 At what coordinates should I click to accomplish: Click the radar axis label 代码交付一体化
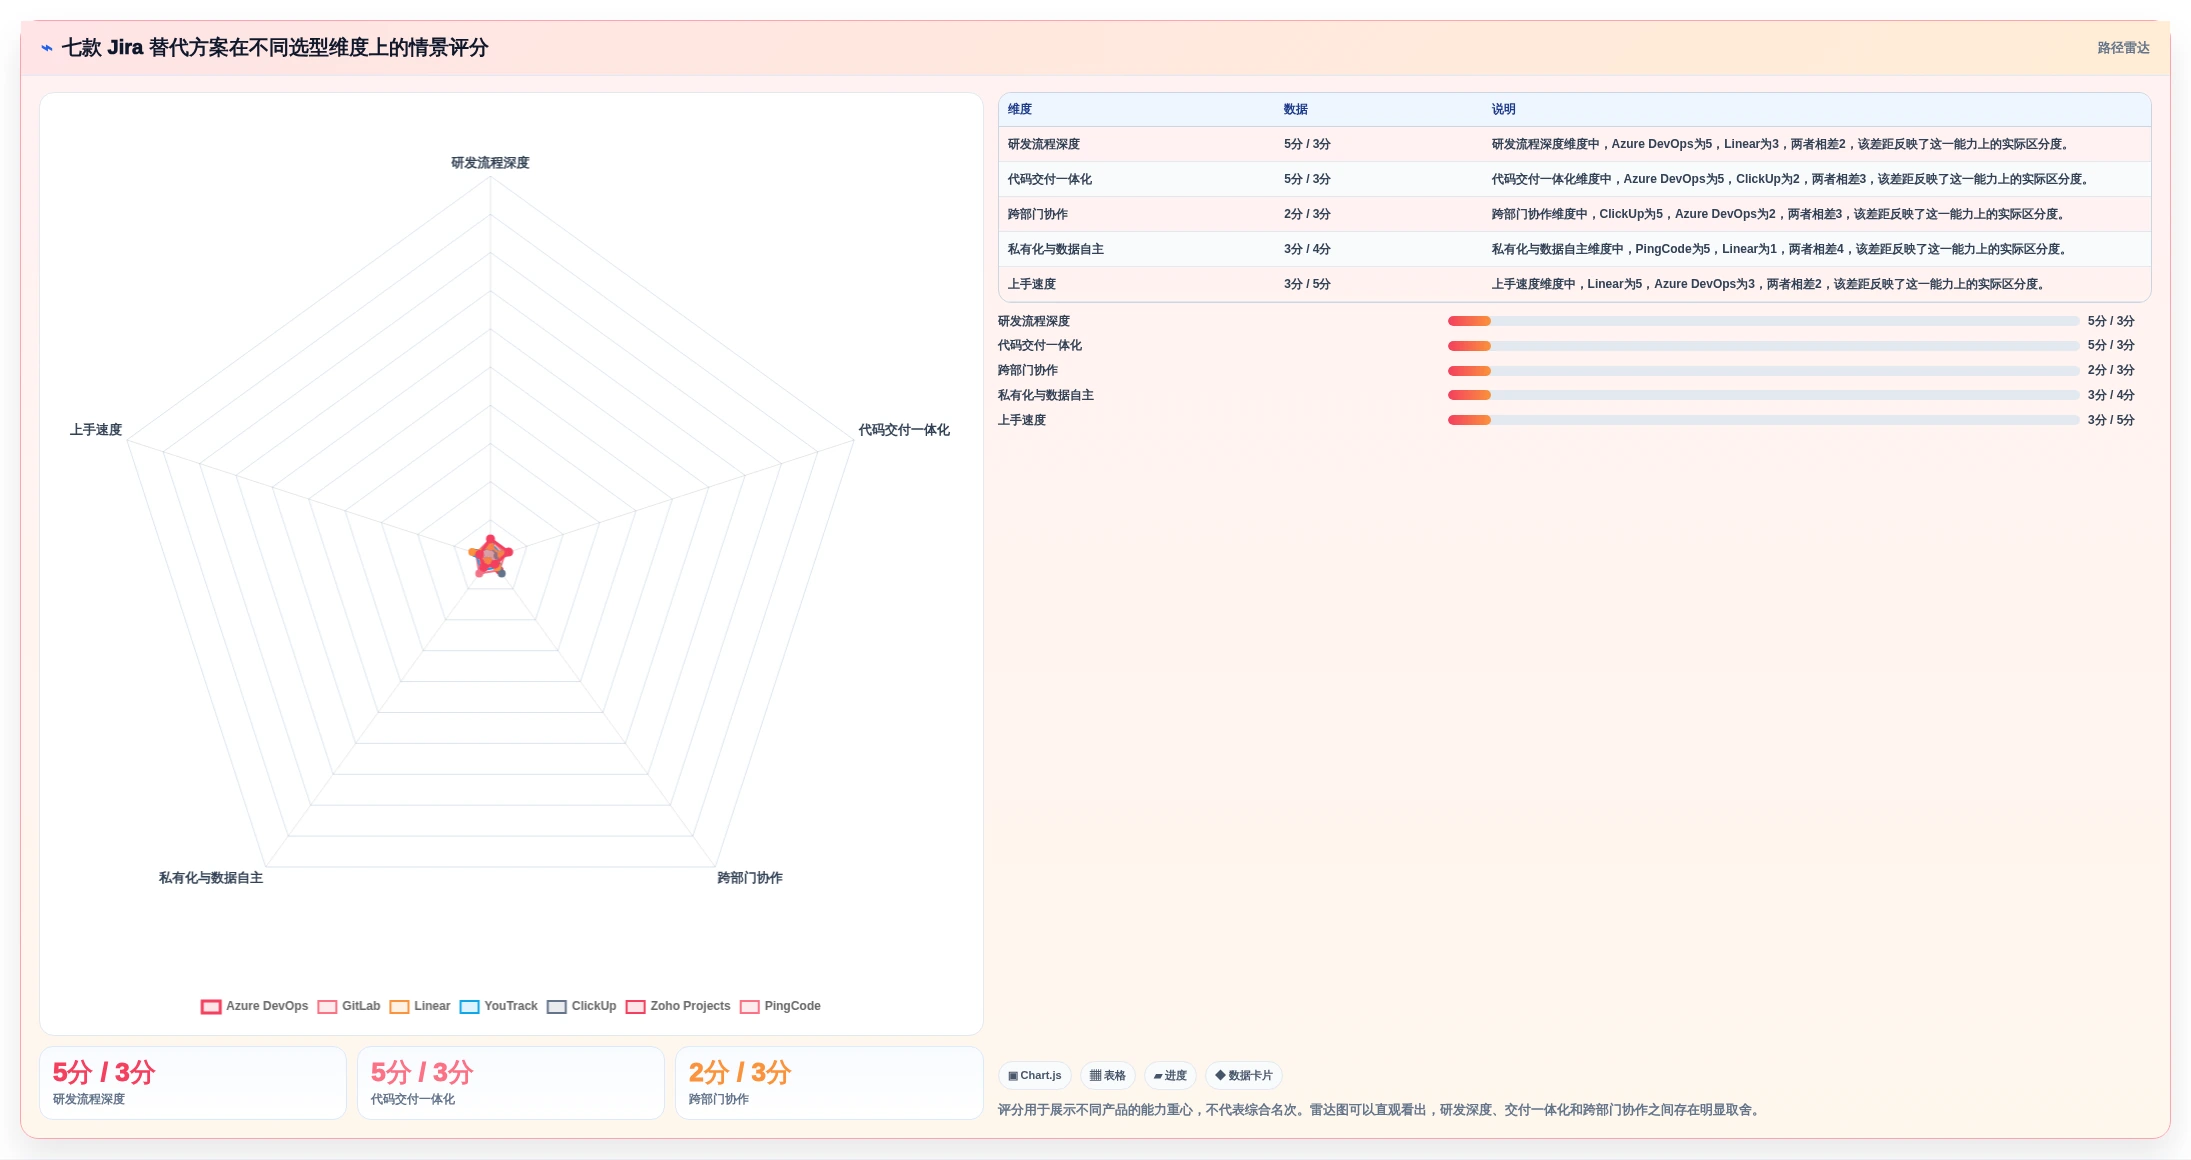pyautogui.click(x=904, y=430)
